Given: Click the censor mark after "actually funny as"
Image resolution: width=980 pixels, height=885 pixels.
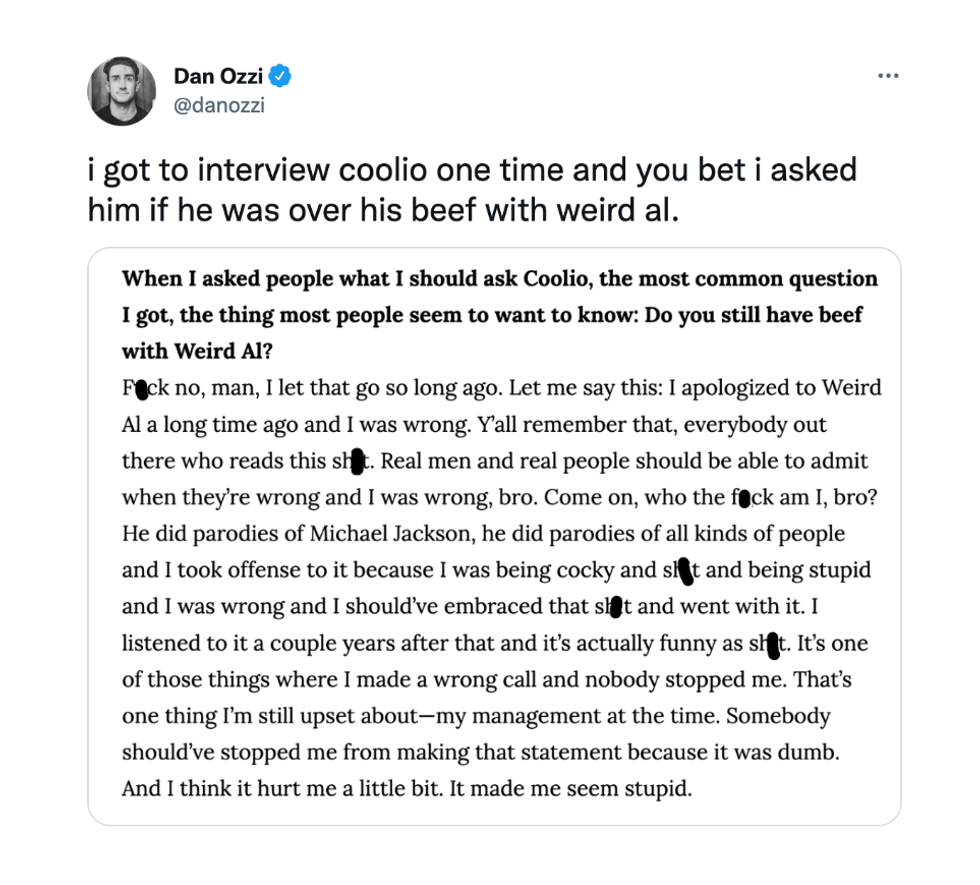Looking at the screenshot, I should (773, 645).
